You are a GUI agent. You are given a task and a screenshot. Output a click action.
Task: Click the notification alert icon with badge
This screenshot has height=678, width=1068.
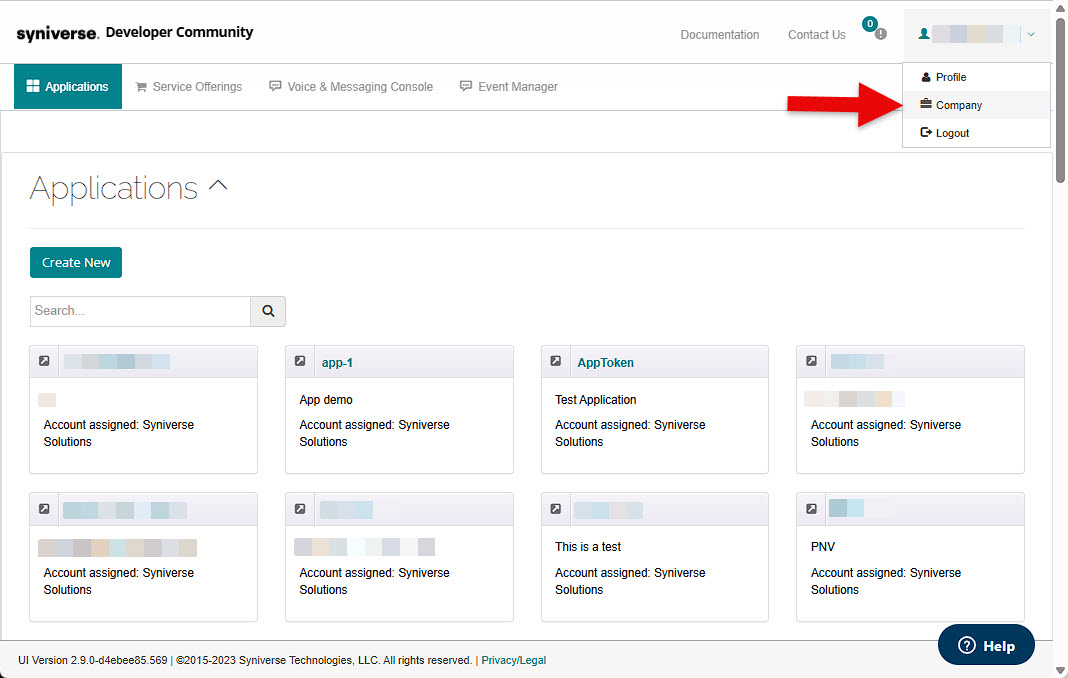(x=877, y=32)
